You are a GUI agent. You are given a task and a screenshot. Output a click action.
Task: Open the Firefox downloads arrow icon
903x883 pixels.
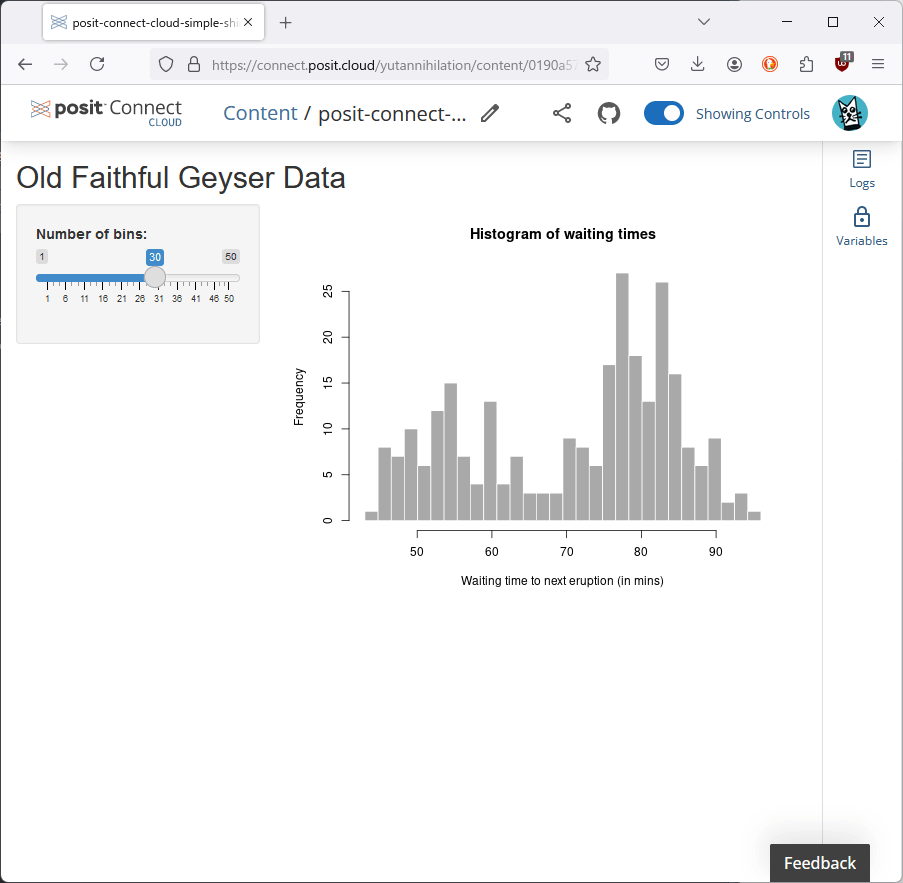(x=698, y=64)
